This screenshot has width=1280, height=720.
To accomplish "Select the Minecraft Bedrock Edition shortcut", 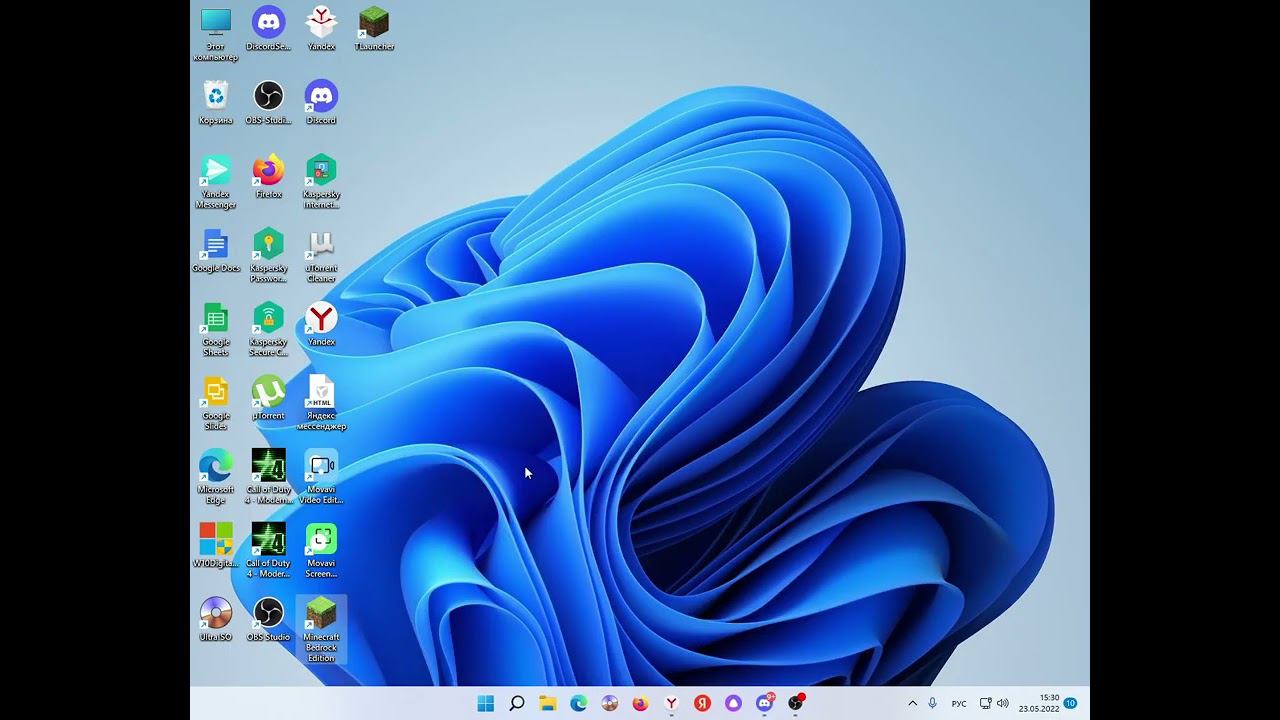I will 321,614.
